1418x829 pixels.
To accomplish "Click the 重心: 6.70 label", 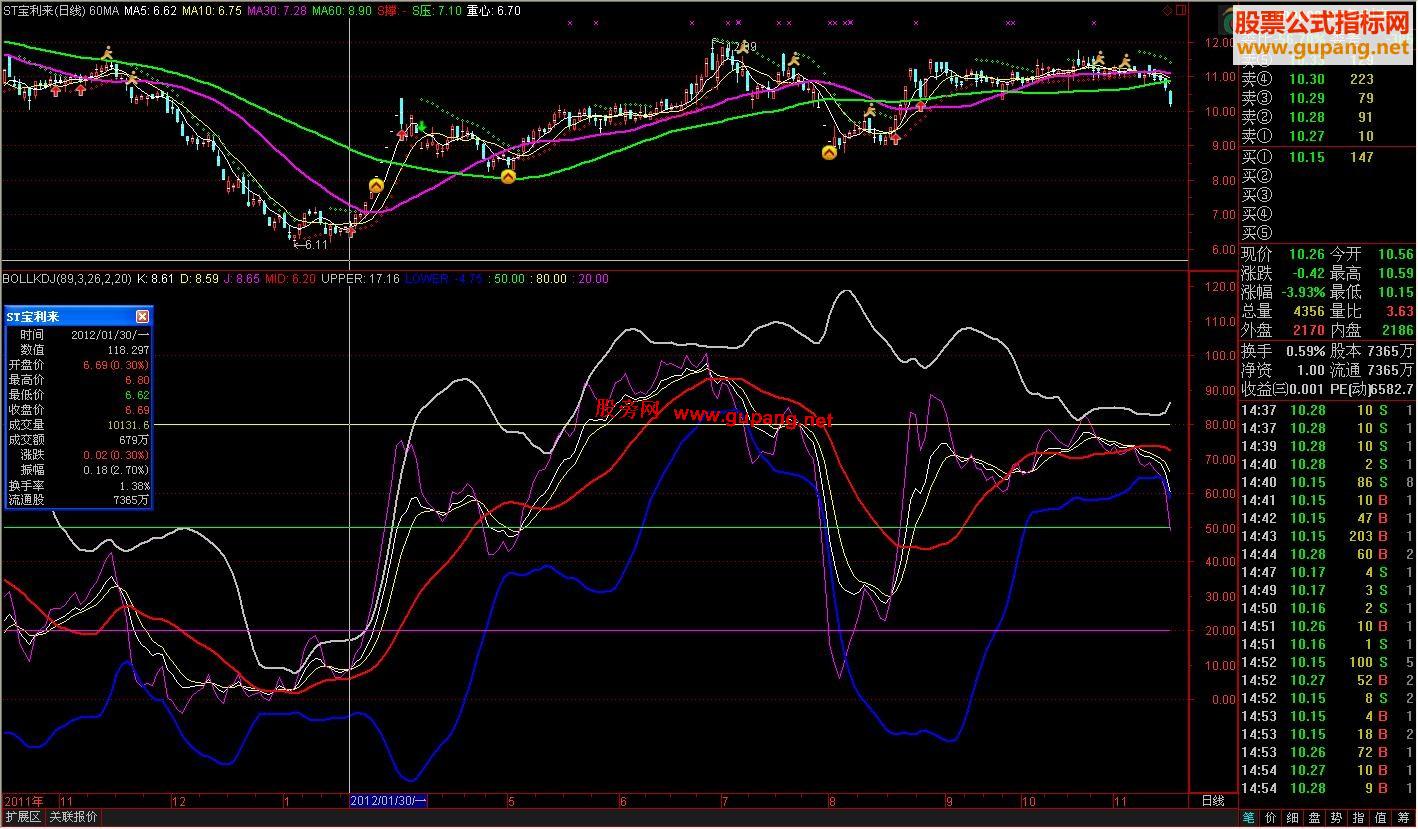I will pyautogui.click(x=494, y=10).
